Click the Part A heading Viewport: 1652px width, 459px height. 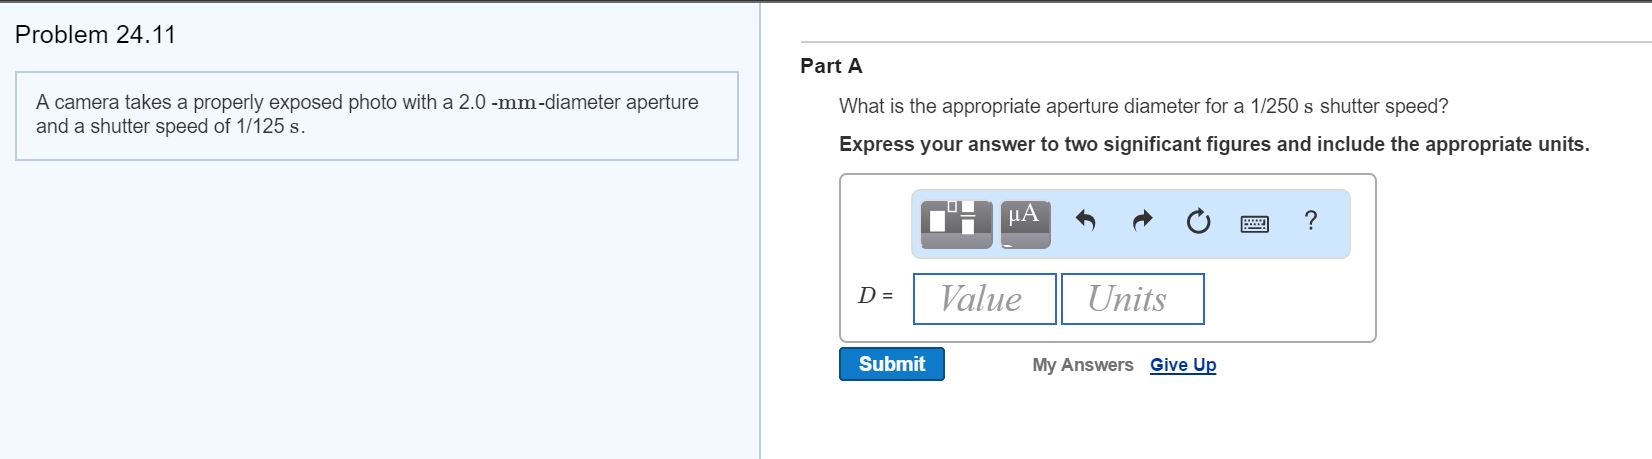coord(831,66)
